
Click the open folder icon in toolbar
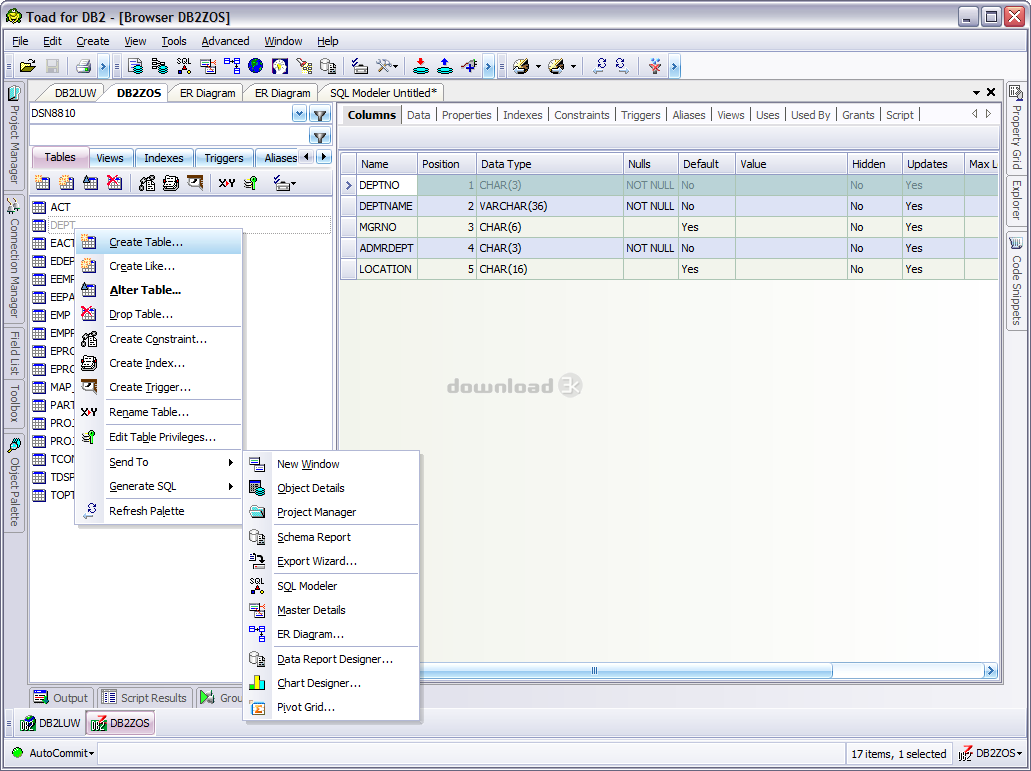tap(28, 66)
